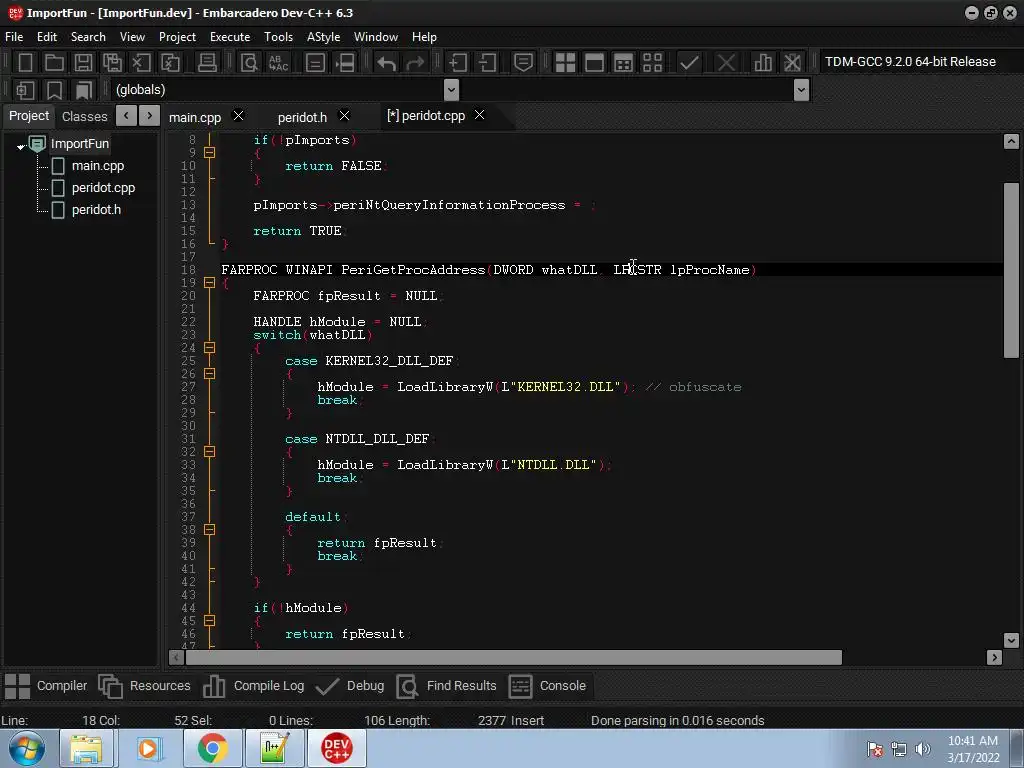Click the Toggle comment toolbar icon
The image size is (1024, 768).
(x=523, y=63)
